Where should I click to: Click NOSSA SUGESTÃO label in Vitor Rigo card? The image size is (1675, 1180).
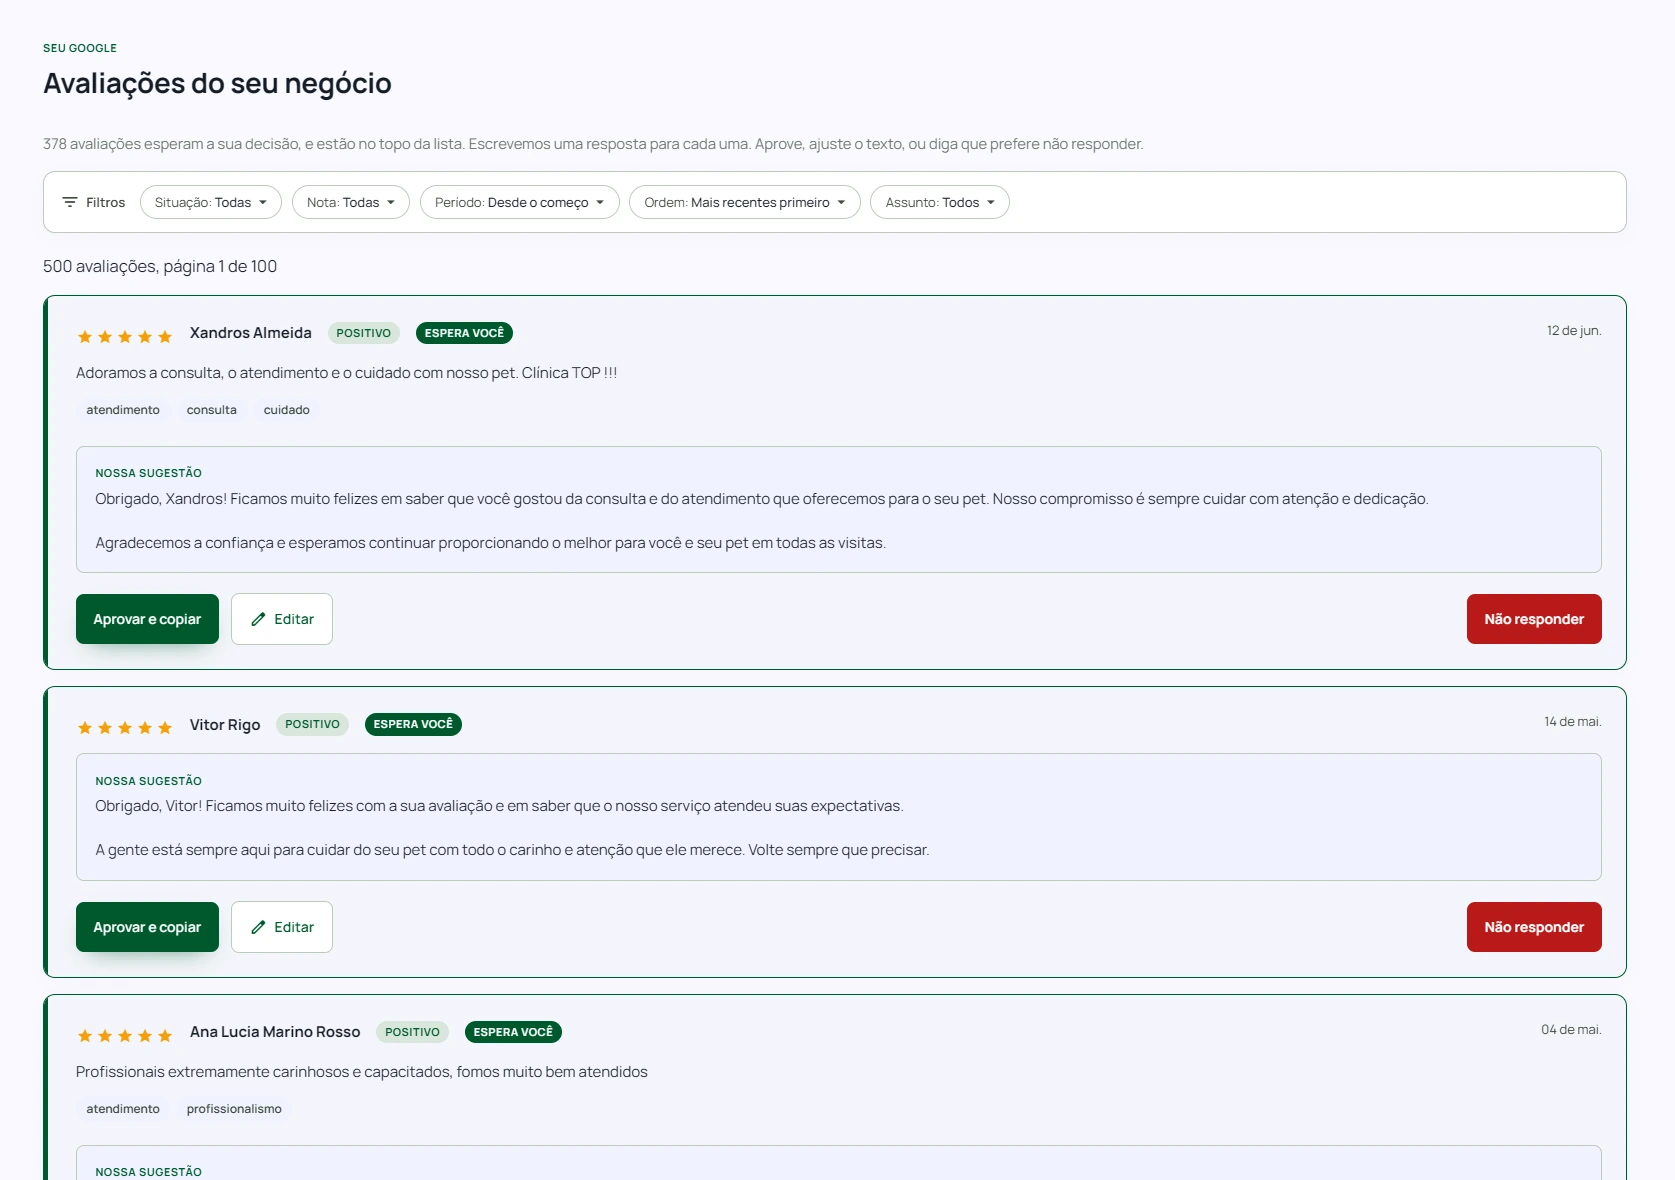tap(149, 781)
